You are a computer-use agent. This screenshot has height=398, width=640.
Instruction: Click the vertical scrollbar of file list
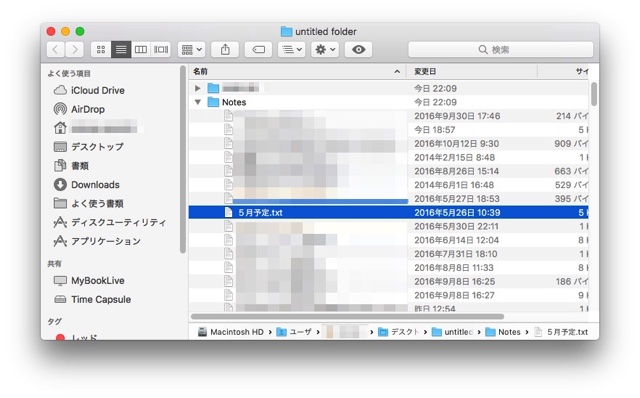coord(594,94)
